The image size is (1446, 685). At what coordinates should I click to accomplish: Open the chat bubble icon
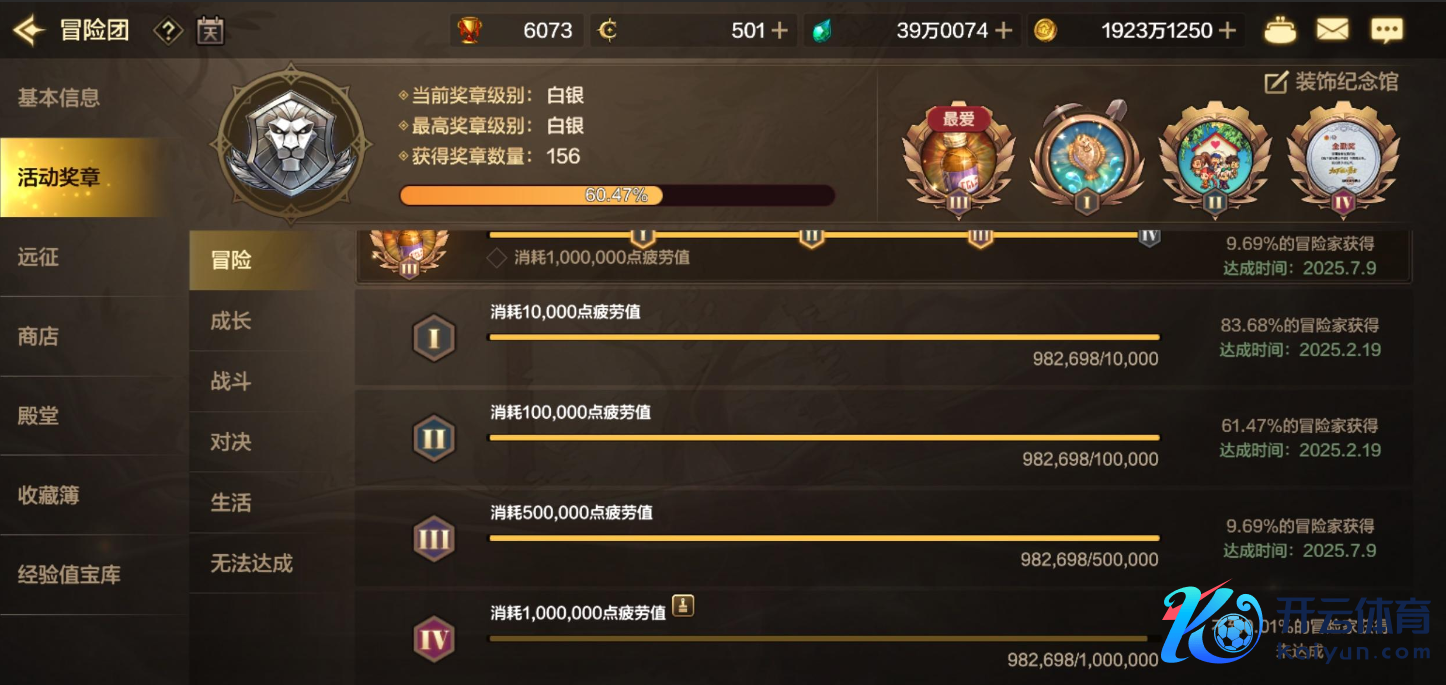(1386, 31)
